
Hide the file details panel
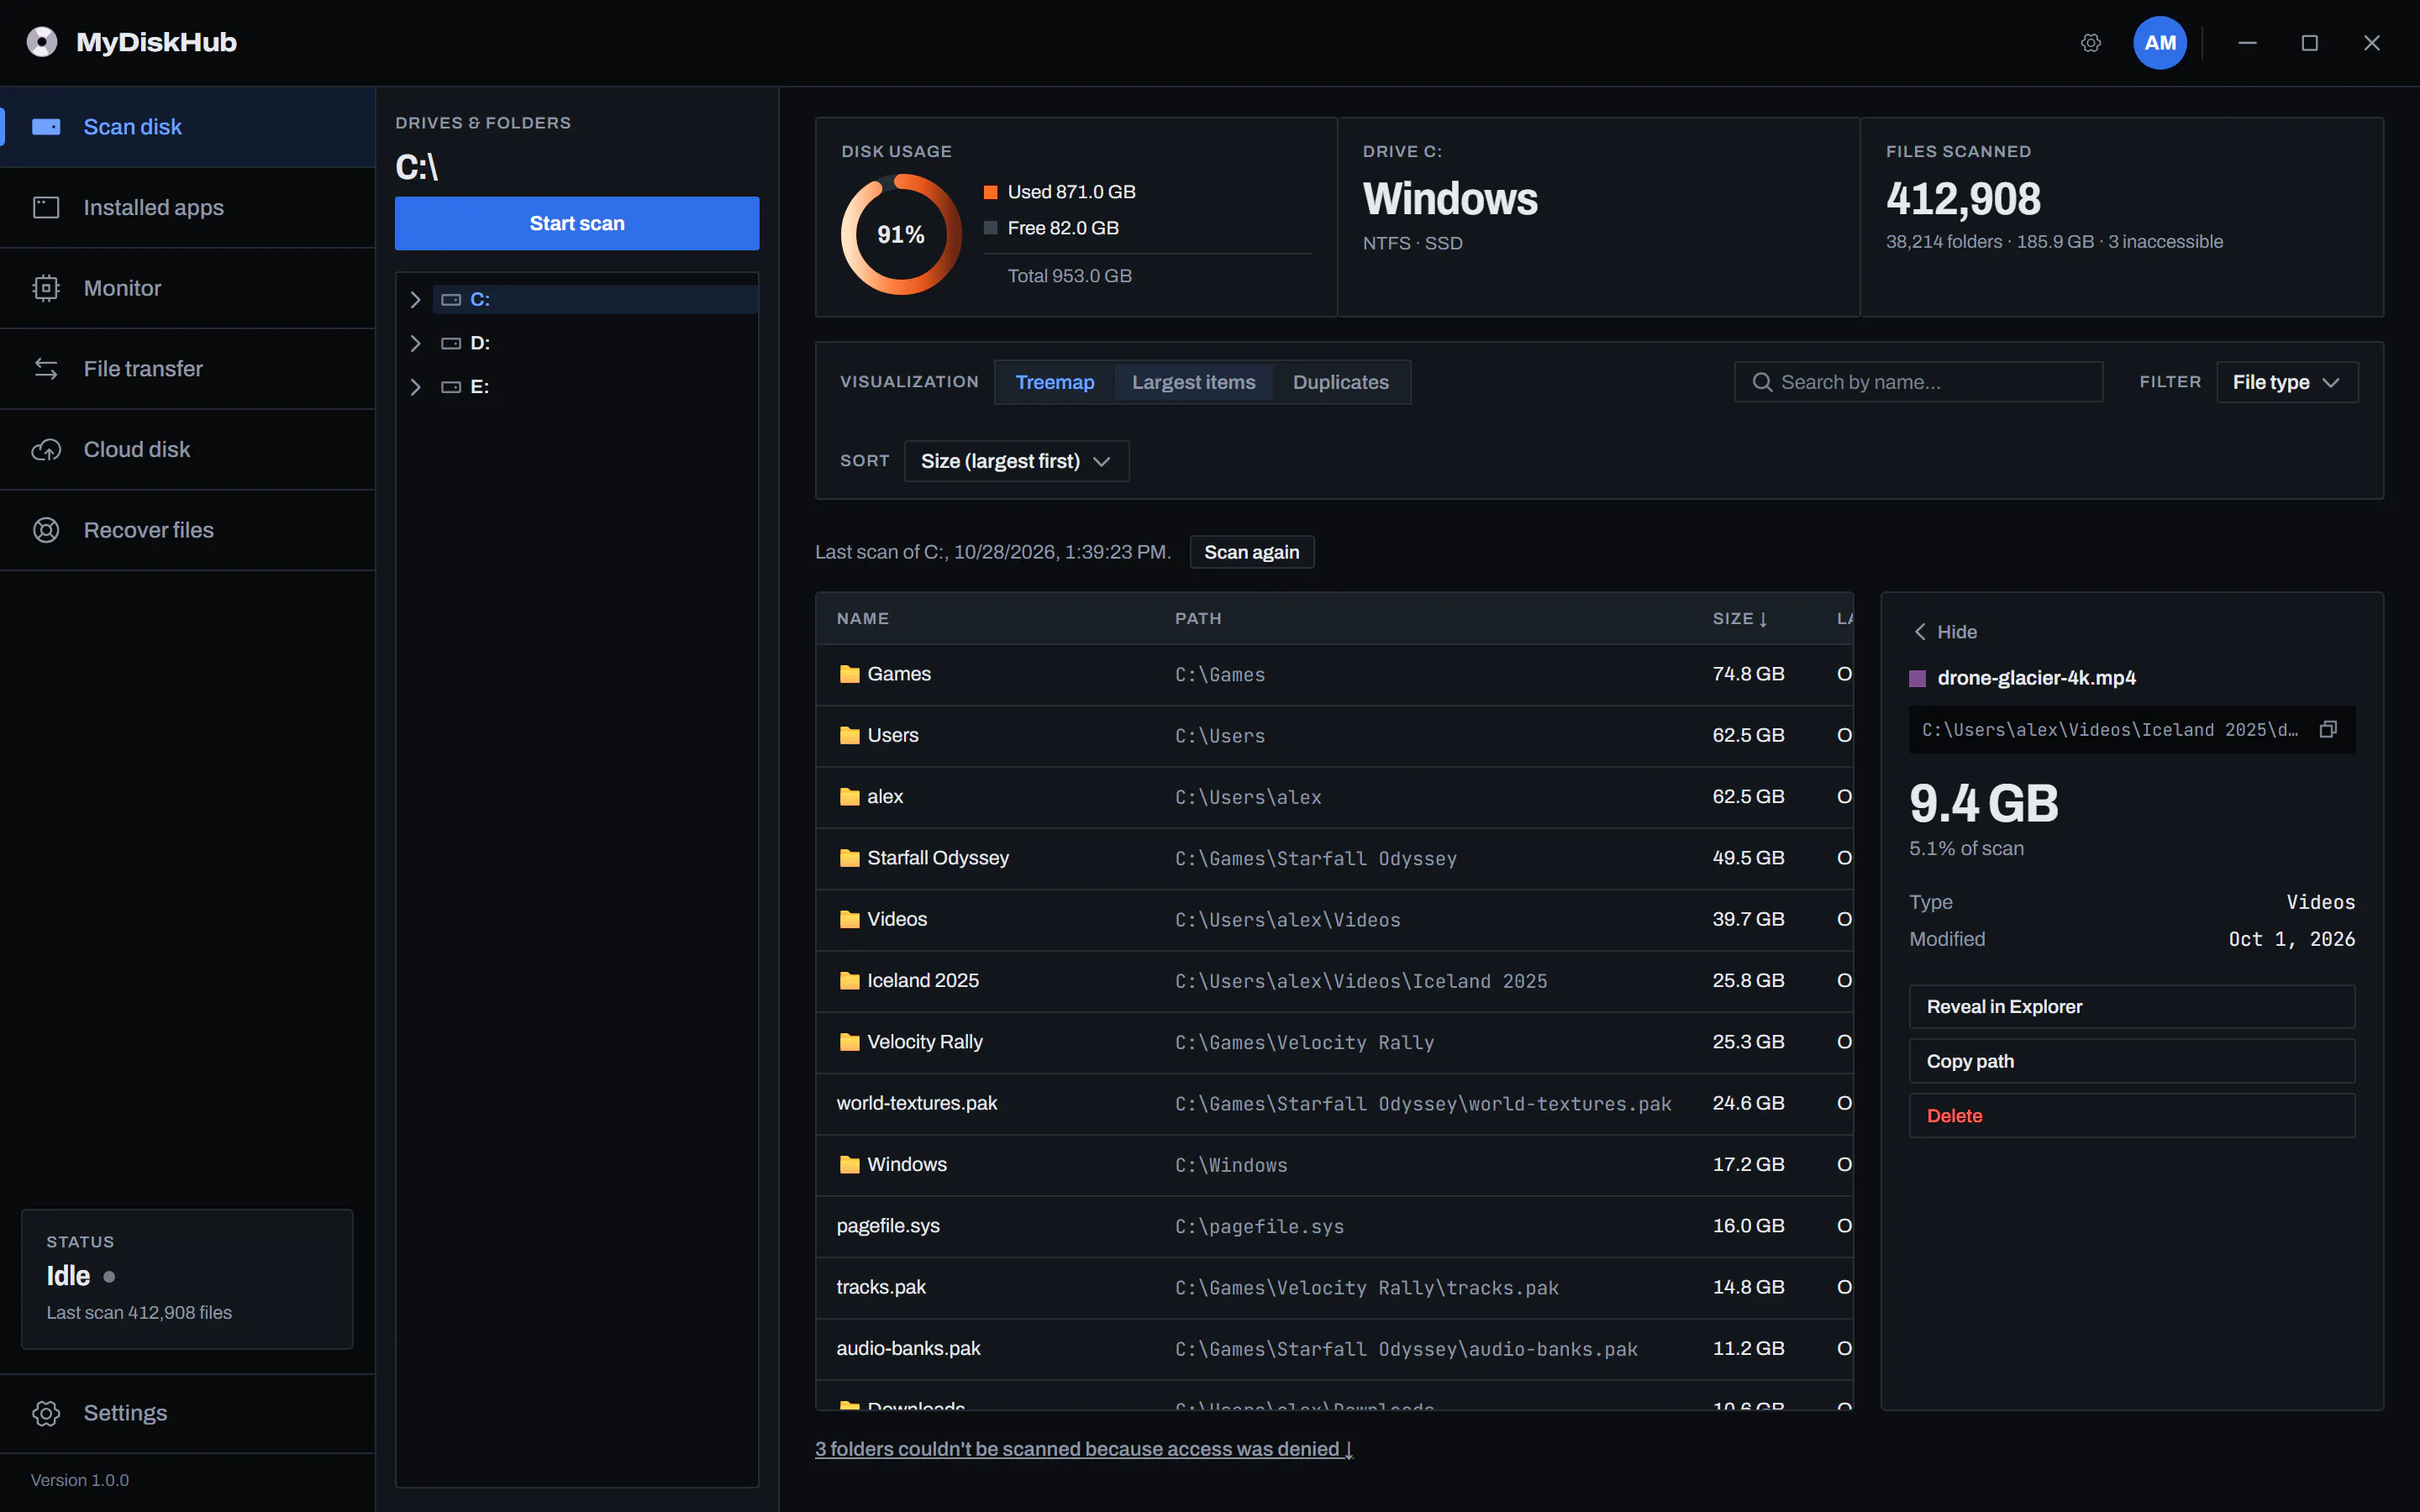pyautogui.click(x=1945, y=632)
